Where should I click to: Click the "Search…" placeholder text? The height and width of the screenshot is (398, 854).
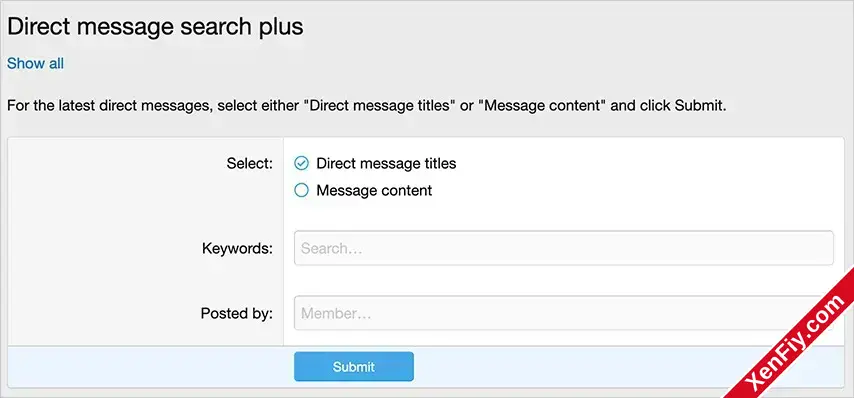coord(332,249)
